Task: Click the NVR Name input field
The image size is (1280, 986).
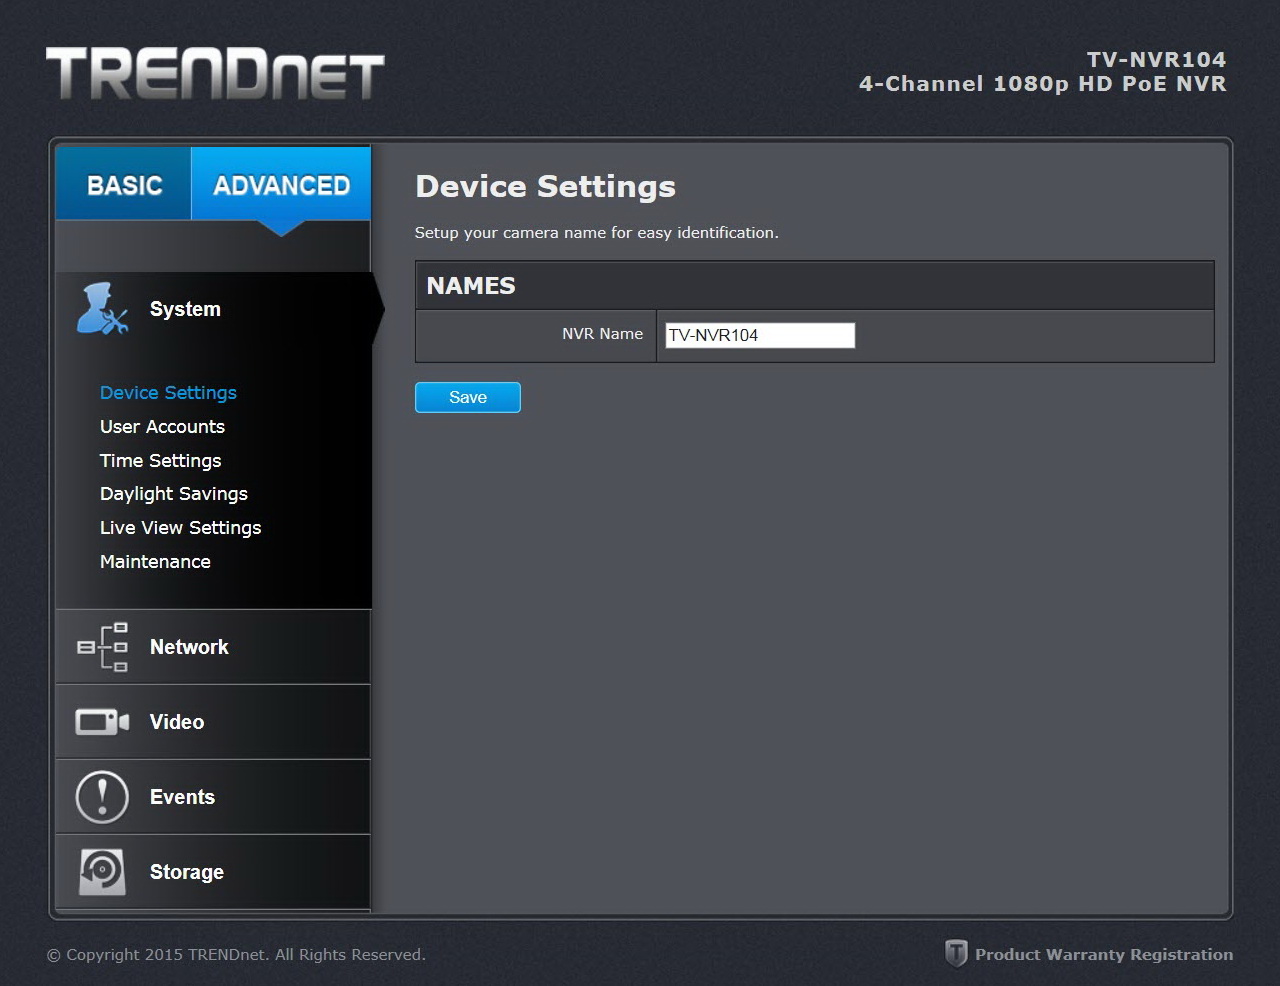Action: pyautogui.click(x=760, y=335)
